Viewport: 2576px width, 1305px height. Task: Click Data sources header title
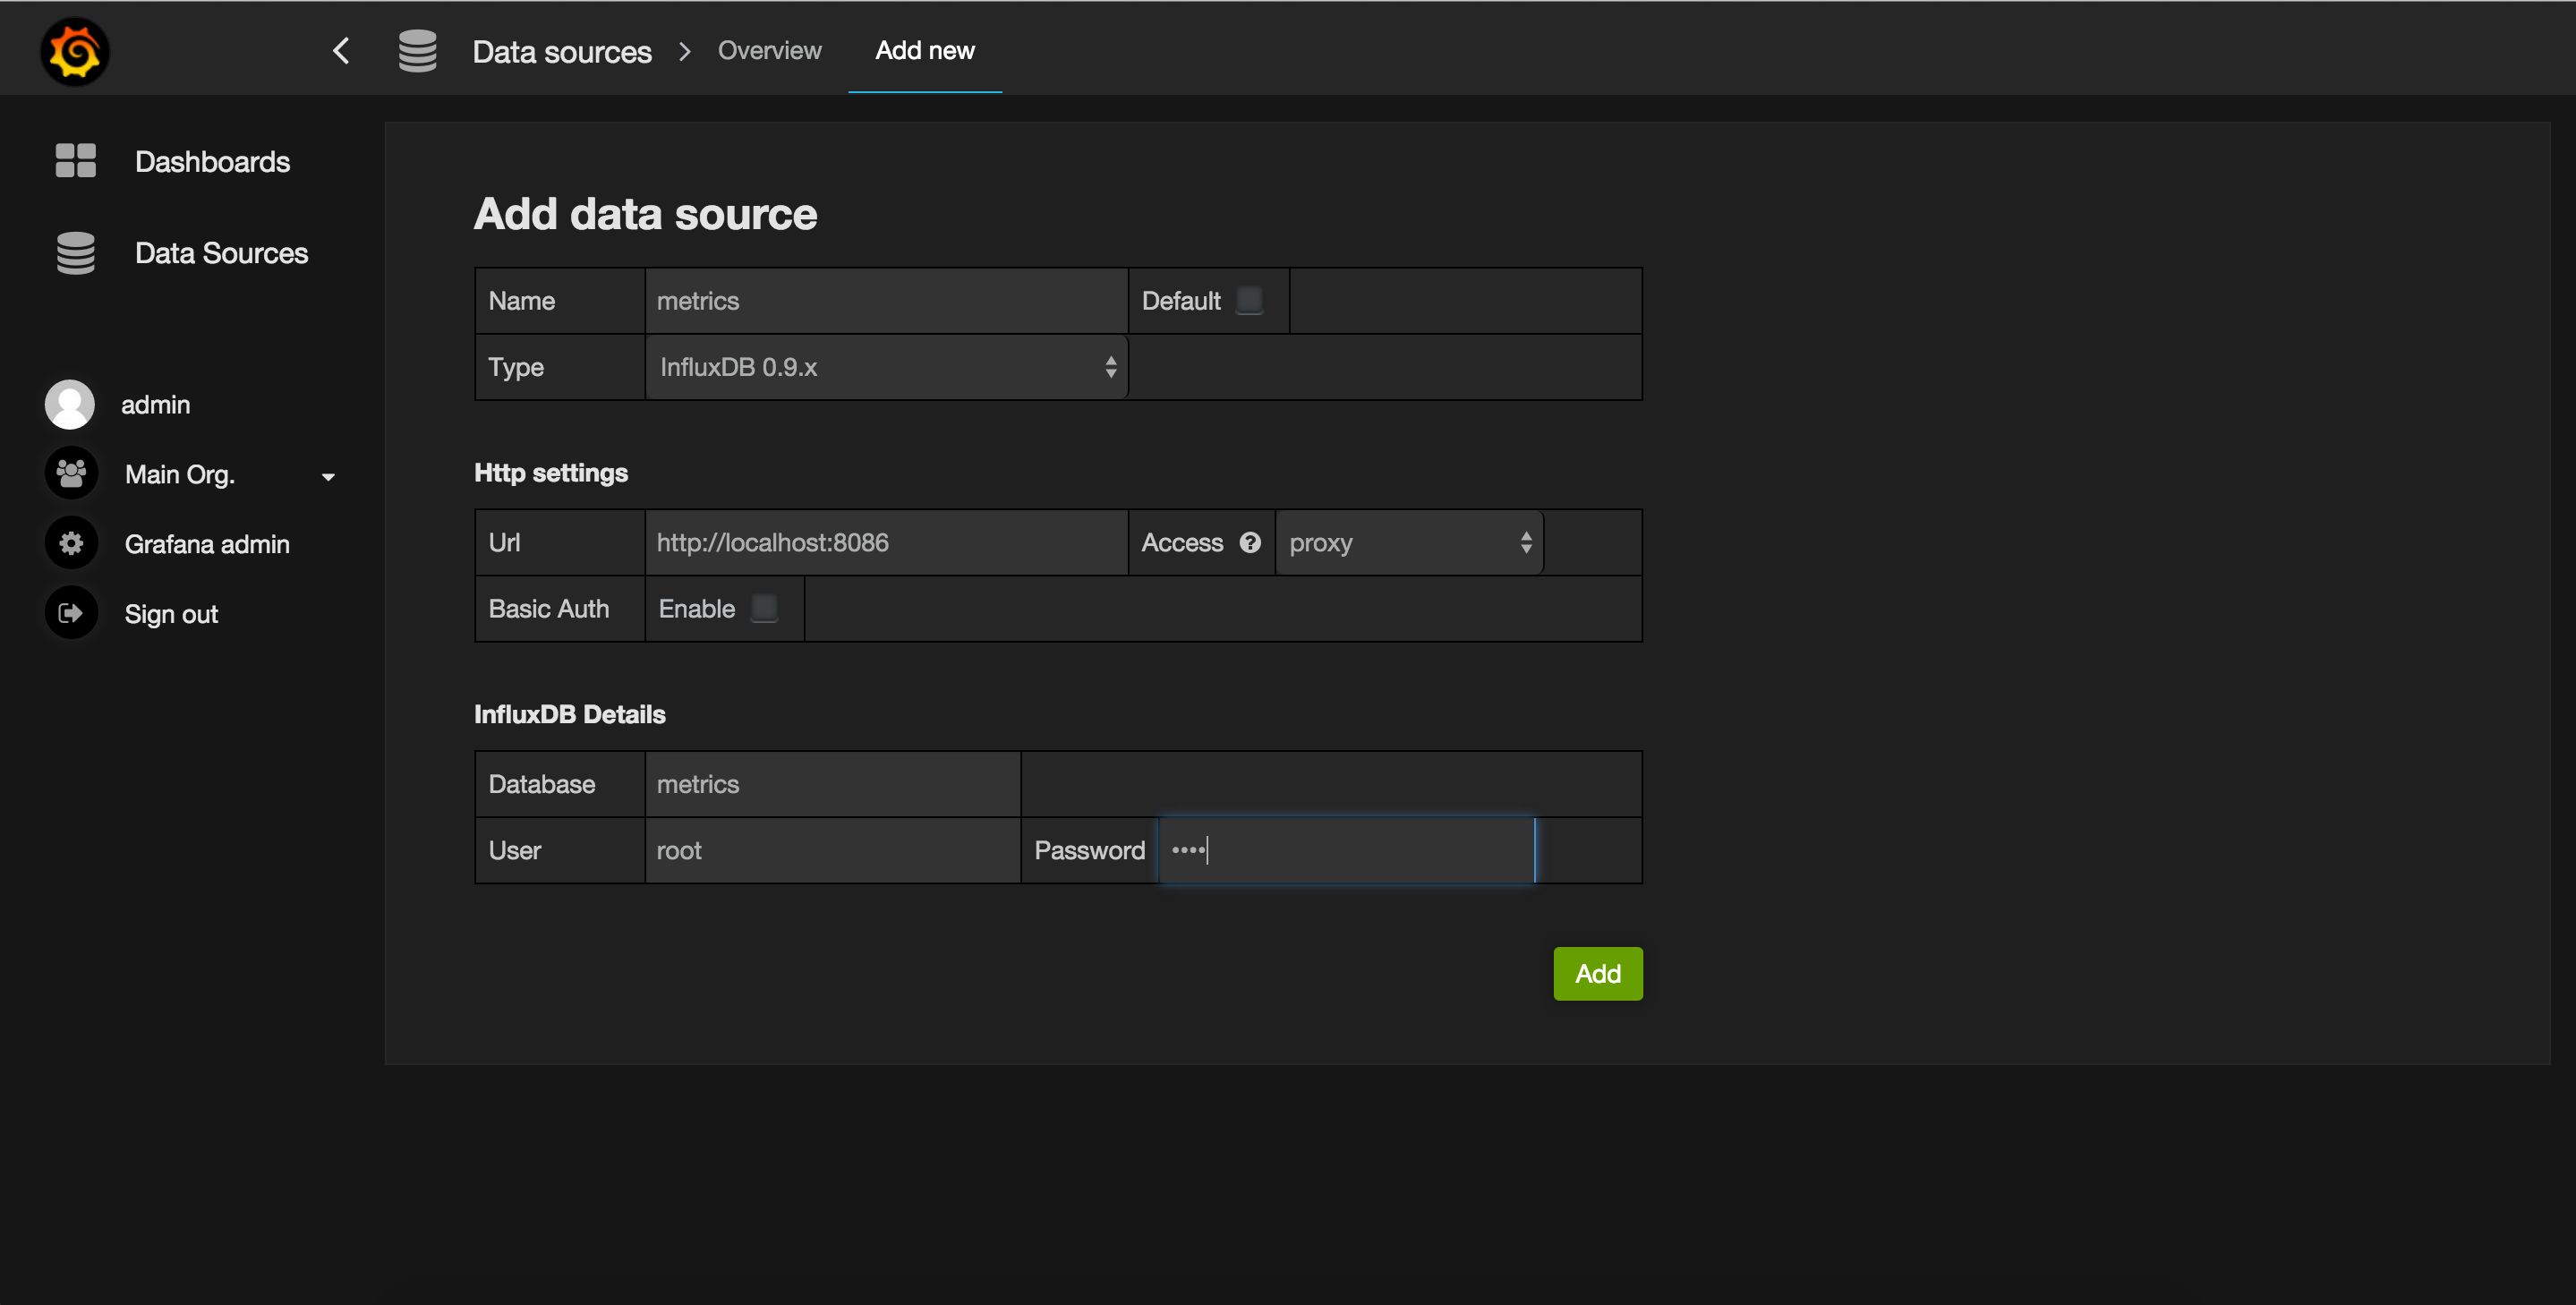[x=561, y=51]
